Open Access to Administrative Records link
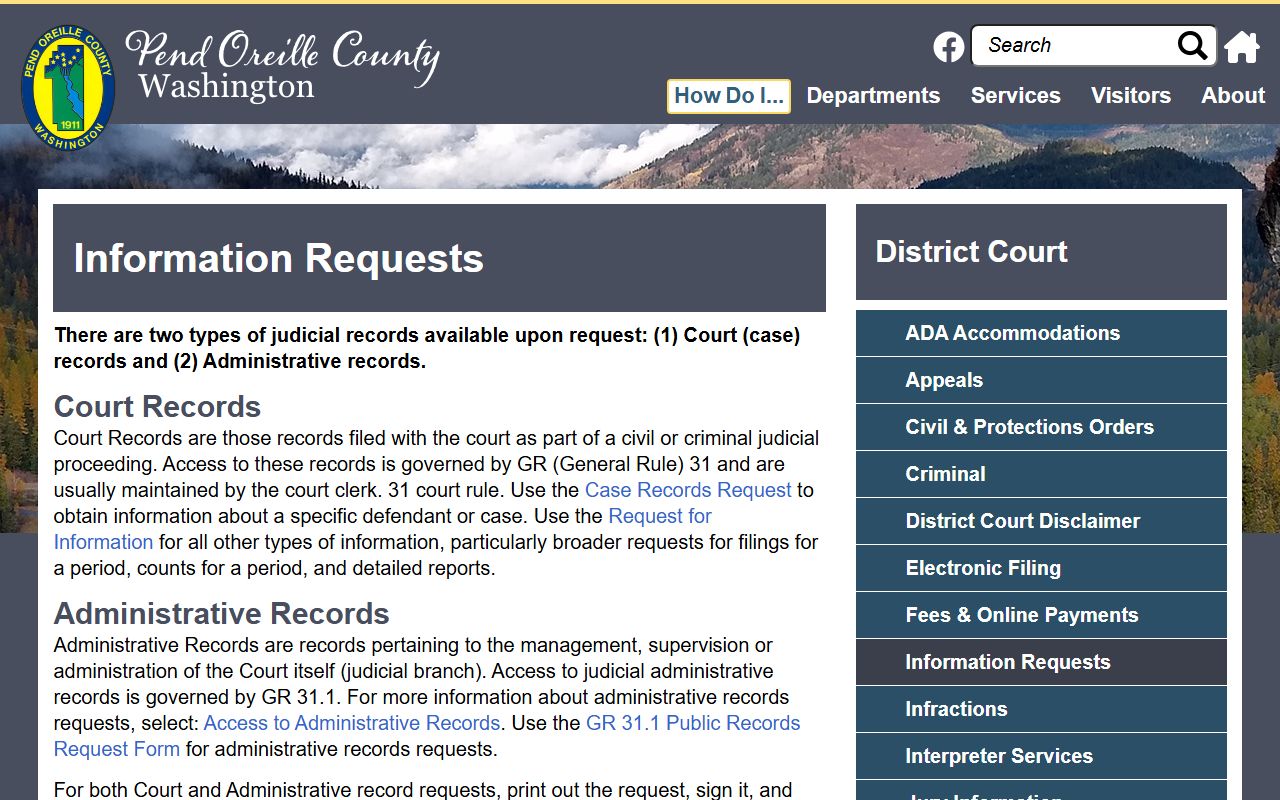Viewport: 1280px width, 800px height. (x=352, y=723)
